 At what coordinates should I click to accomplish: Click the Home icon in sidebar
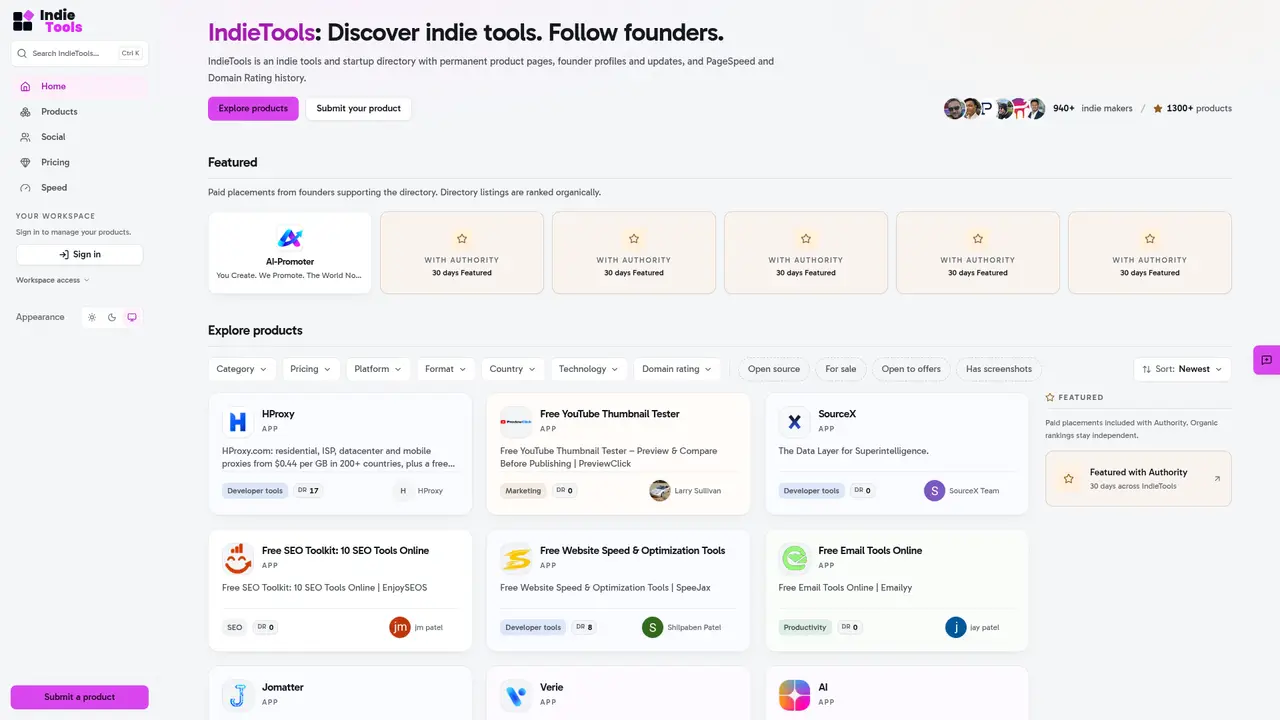click(x=25, y=87)
